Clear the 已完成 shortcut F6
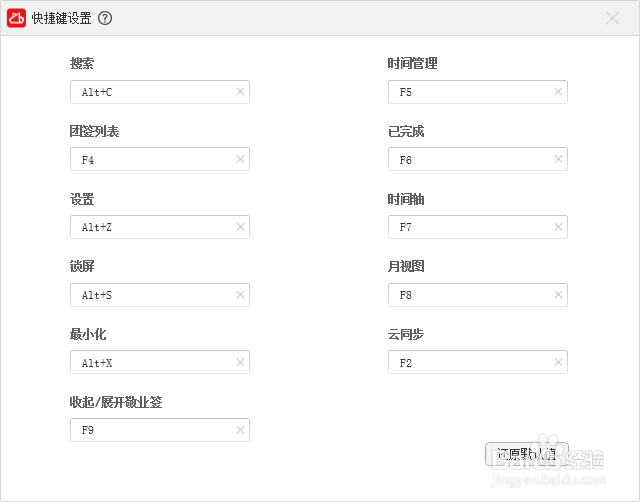Image resolution: width=640 pixels, height=502 pixels. (558, 159)
